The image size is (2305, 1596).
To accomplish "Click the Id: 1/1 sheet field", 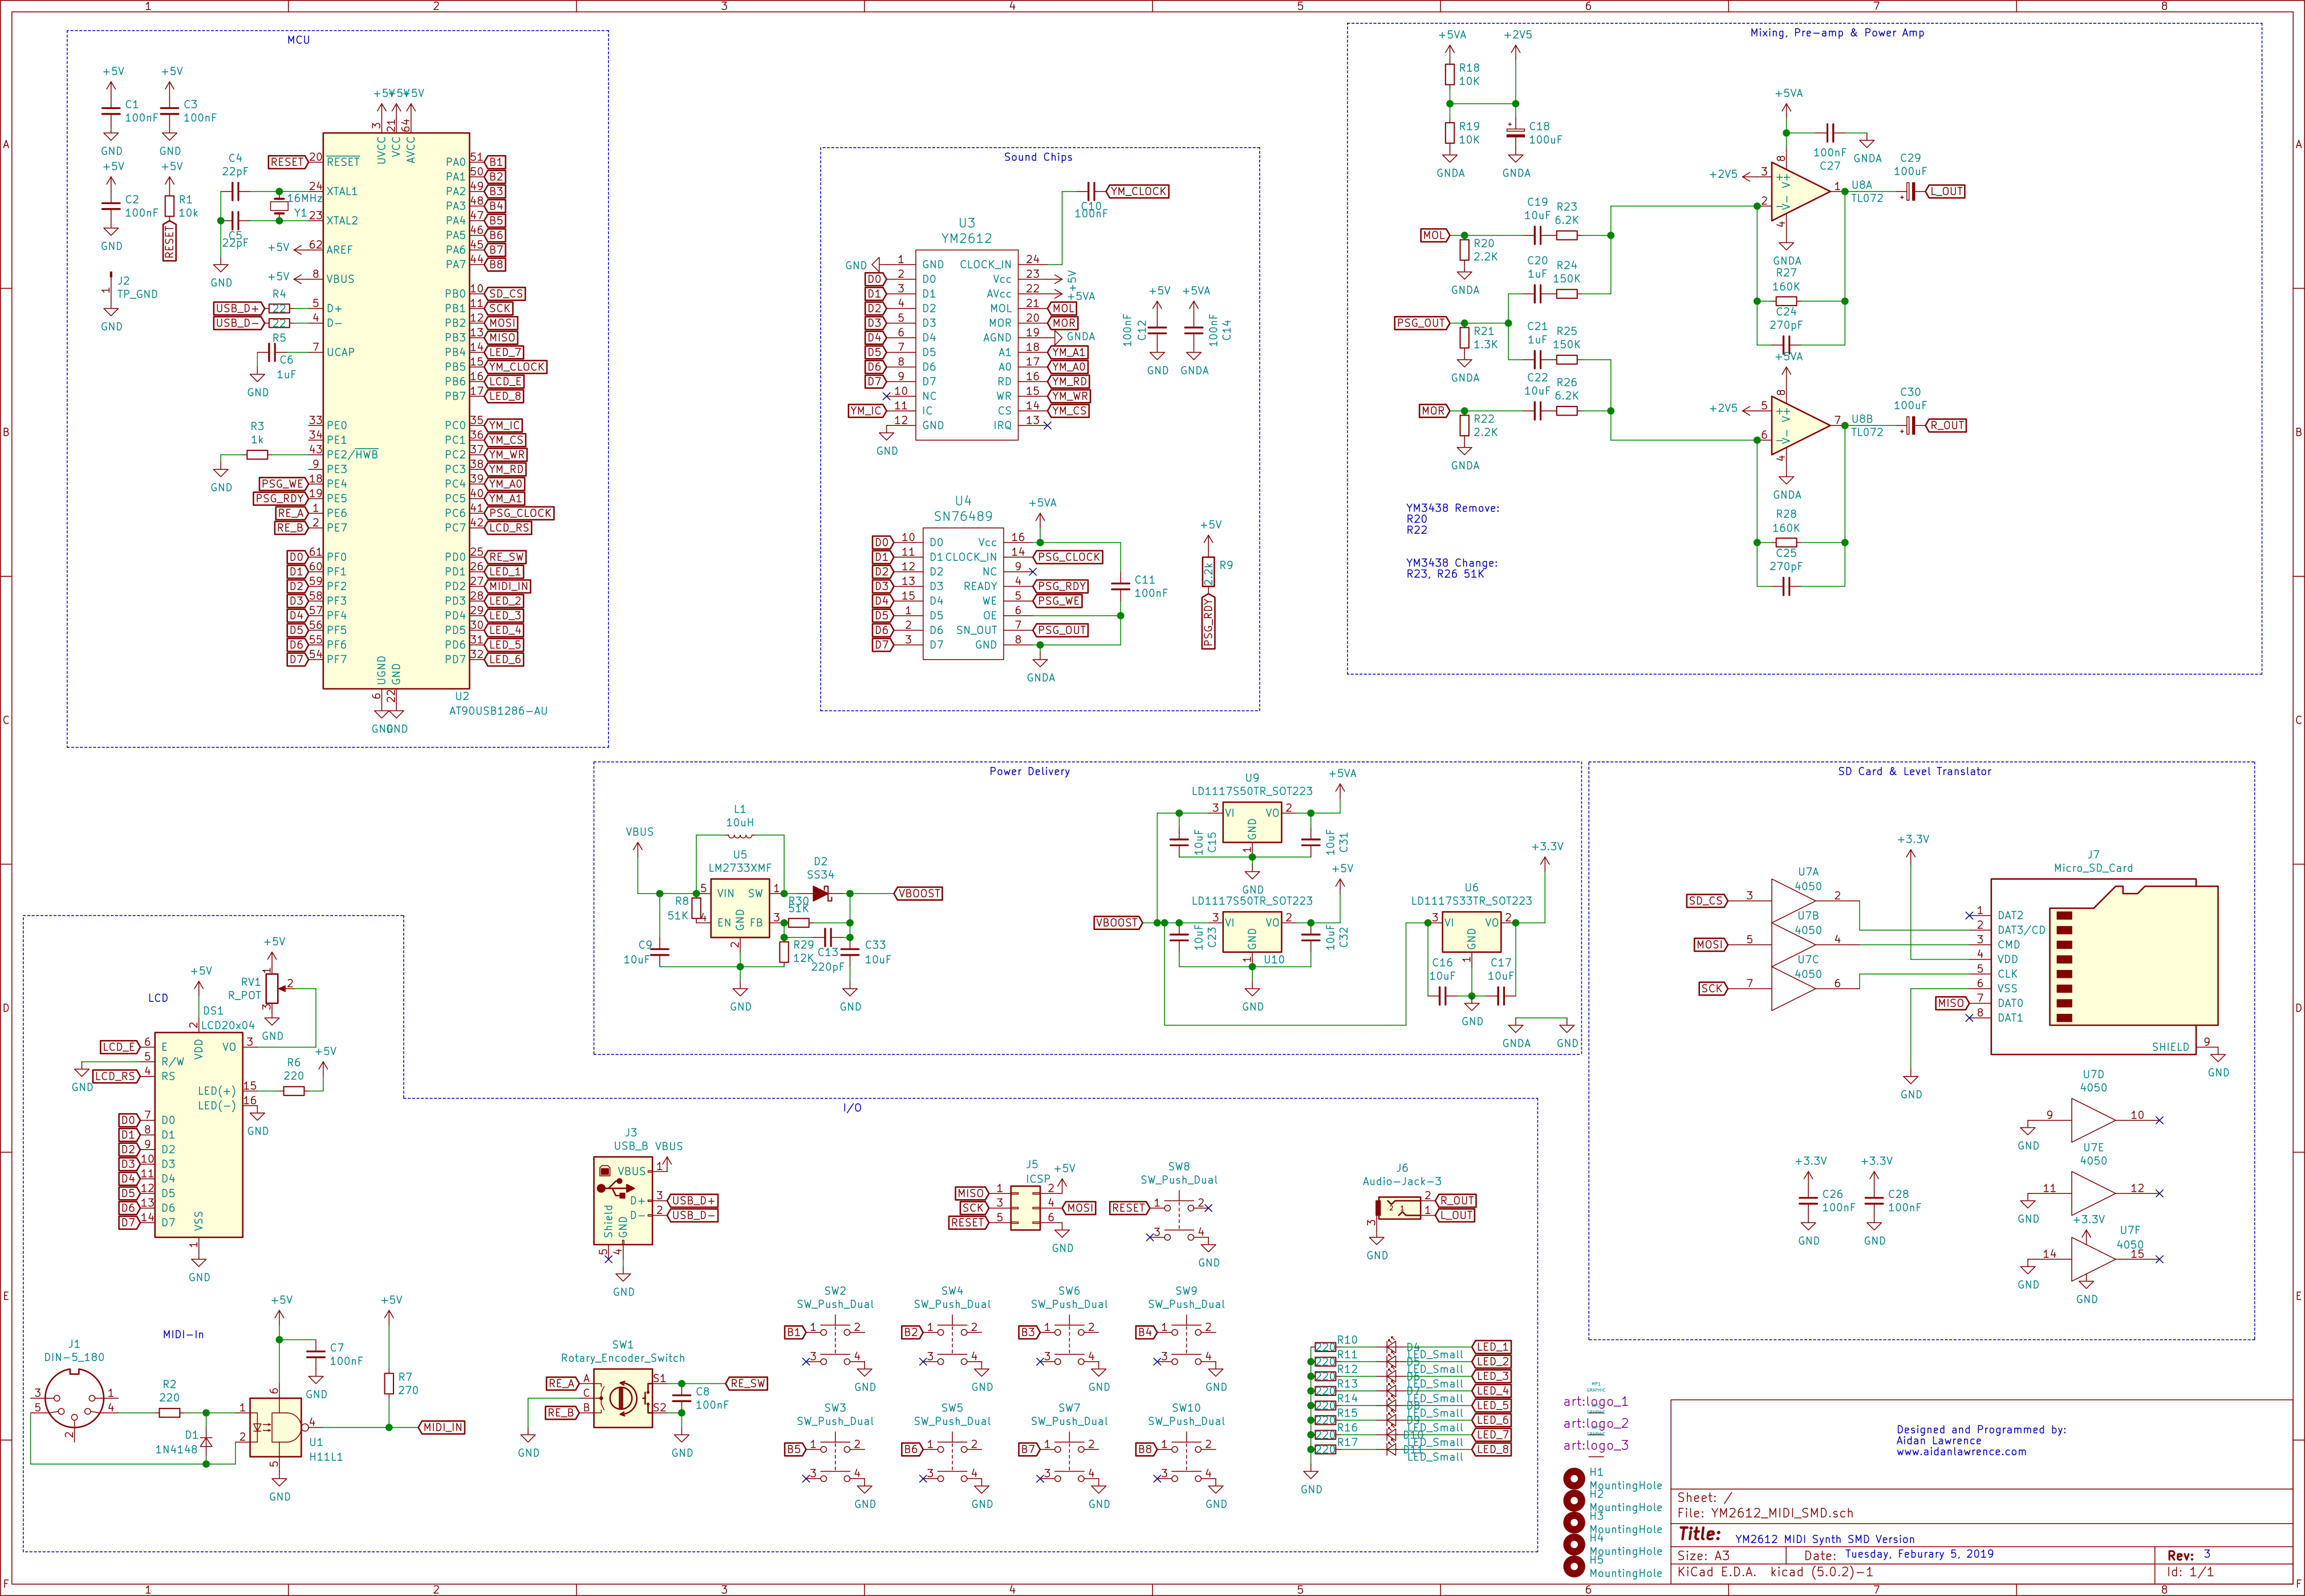I will click(2190, 1572).
